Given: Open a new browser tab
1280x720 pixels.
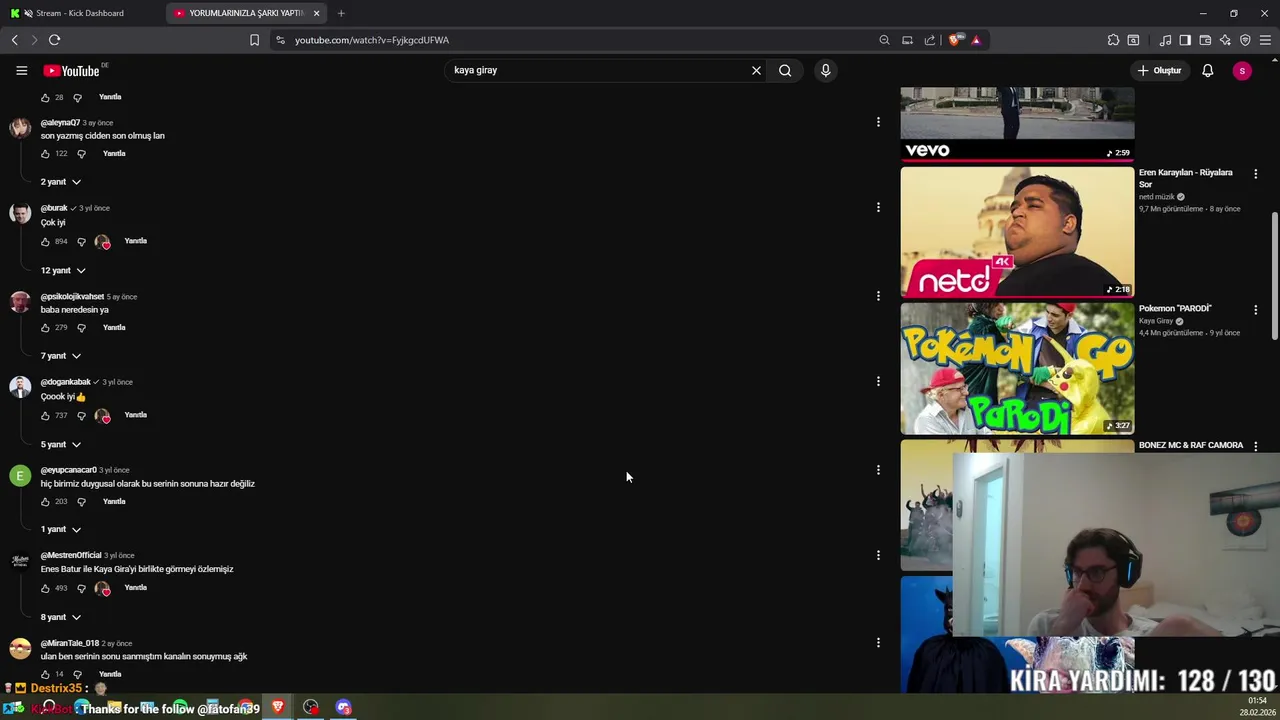Looking at the screenshot, I should click(341, 13).
